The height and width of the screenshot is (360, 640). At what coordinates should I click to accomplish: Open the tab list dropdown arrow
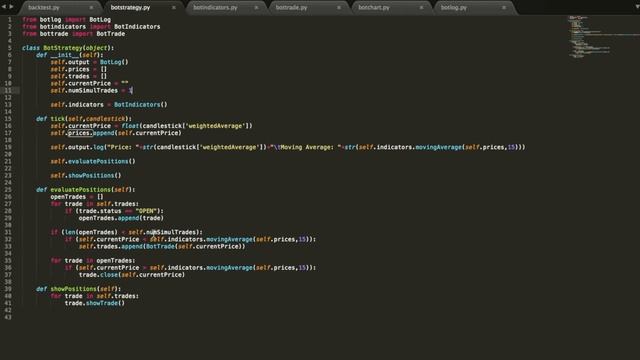coord(637,7)
